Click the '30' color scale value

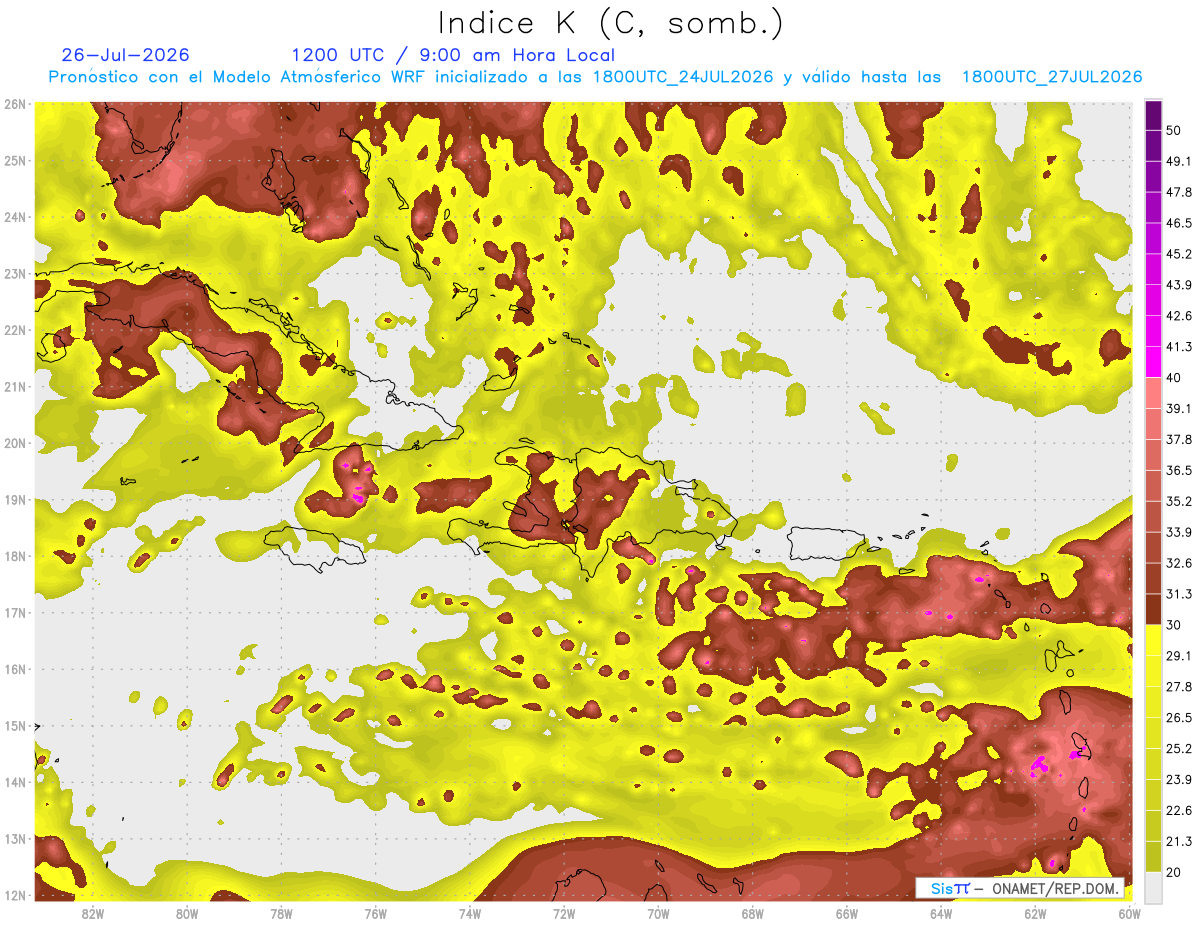(x=1173, y=625)
